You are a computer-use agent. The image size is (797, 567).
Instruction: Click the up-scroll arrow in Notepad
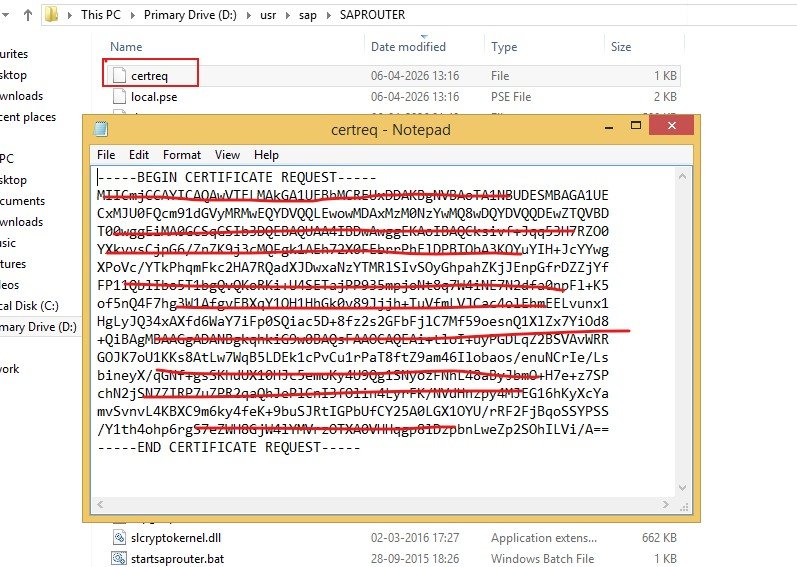(x=682, y=176)
